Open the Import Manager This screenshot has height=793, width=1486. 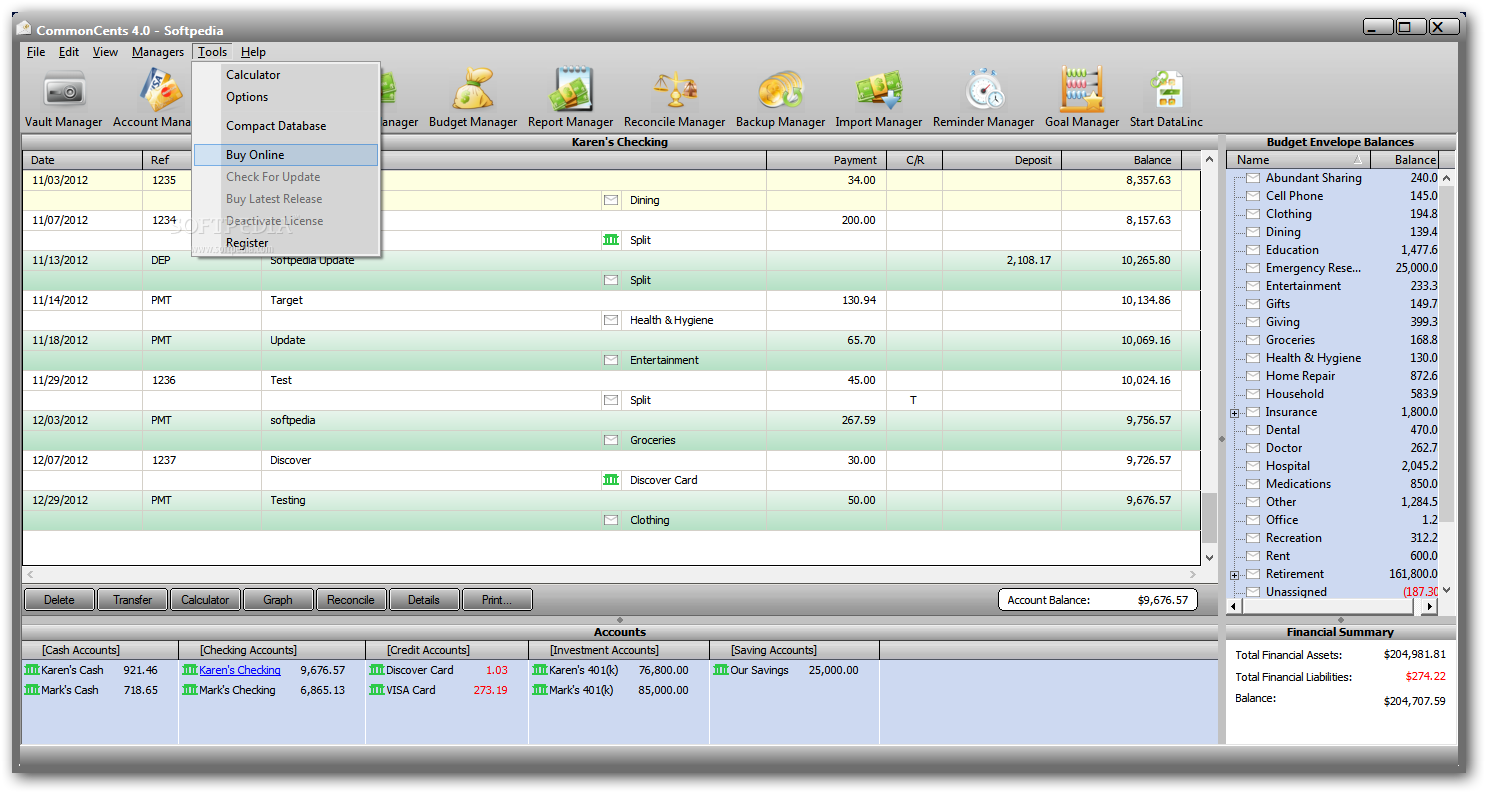pyautogui.click(x=878, y=98)
